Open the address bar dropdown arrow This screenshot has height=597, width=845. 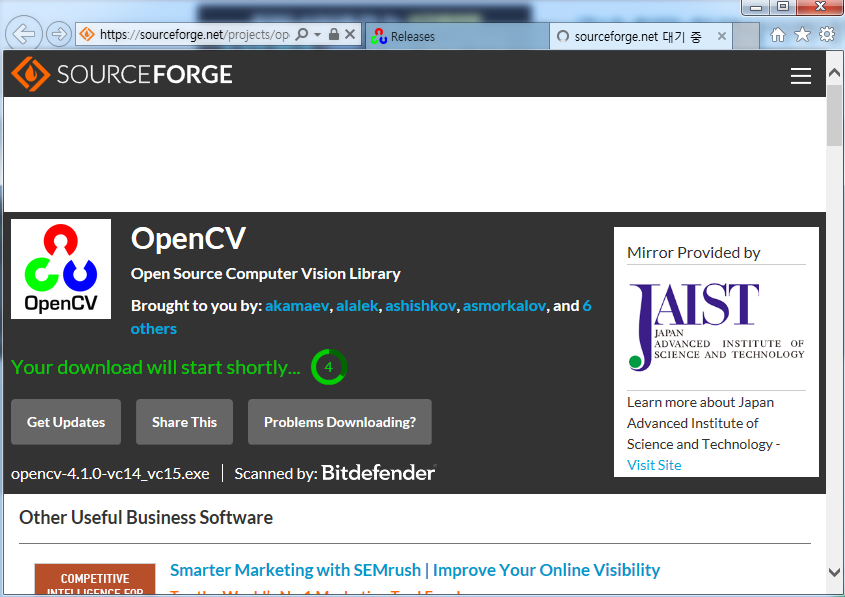317,34
